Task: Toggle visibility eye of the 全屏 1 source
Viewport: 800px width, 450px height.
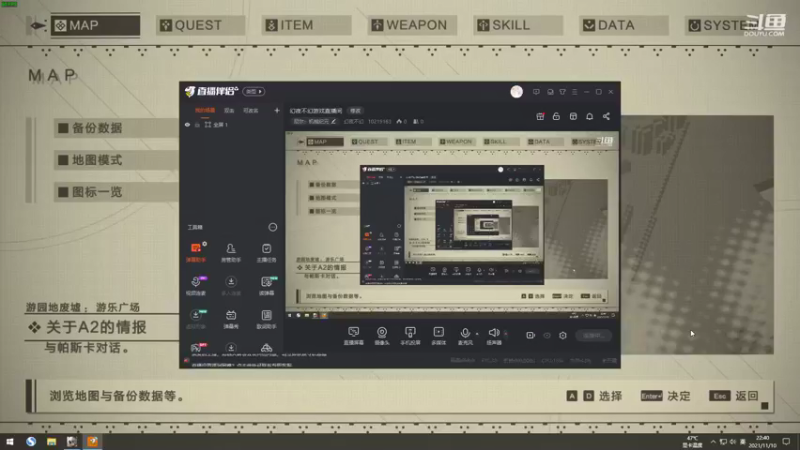Action: tap(187, 124)
